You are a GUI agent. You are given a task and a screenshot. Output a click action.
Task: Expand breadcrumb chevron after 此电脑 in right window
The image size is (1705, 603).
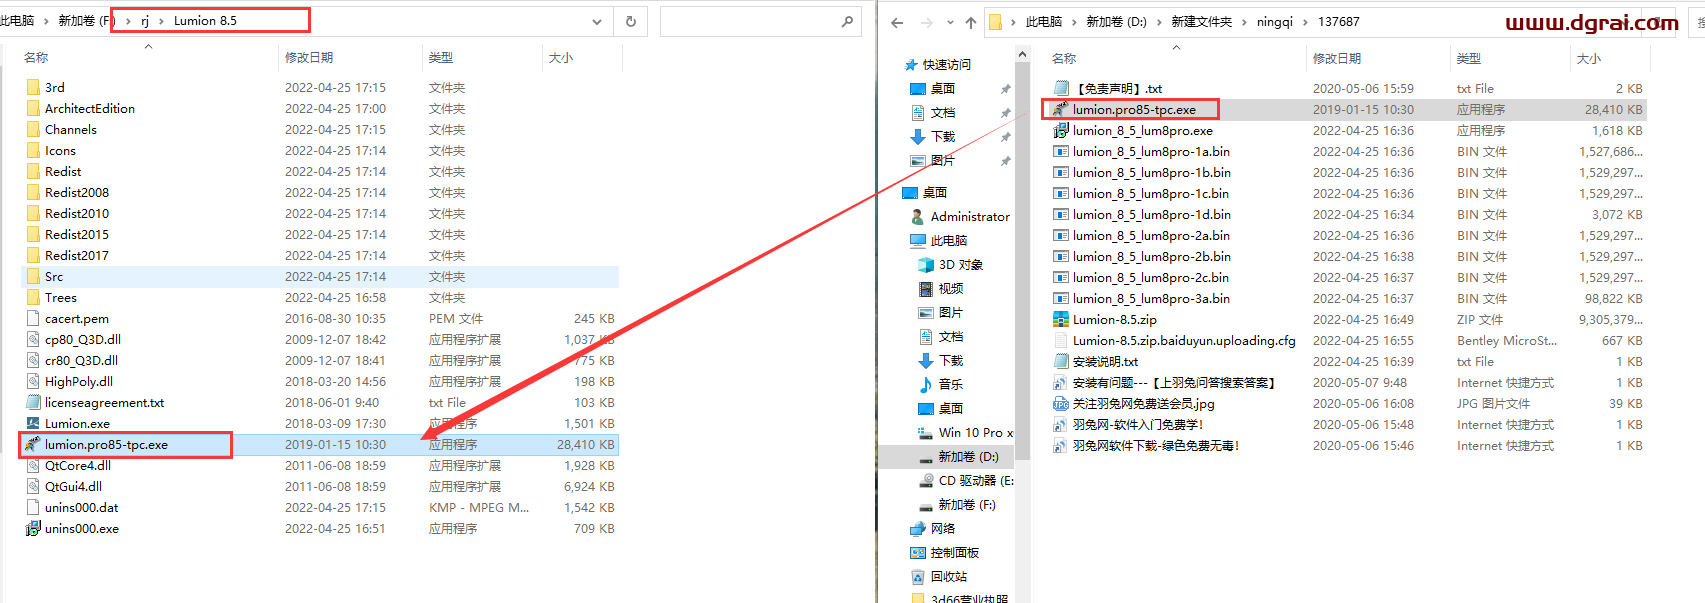[x=1074, y=22]
